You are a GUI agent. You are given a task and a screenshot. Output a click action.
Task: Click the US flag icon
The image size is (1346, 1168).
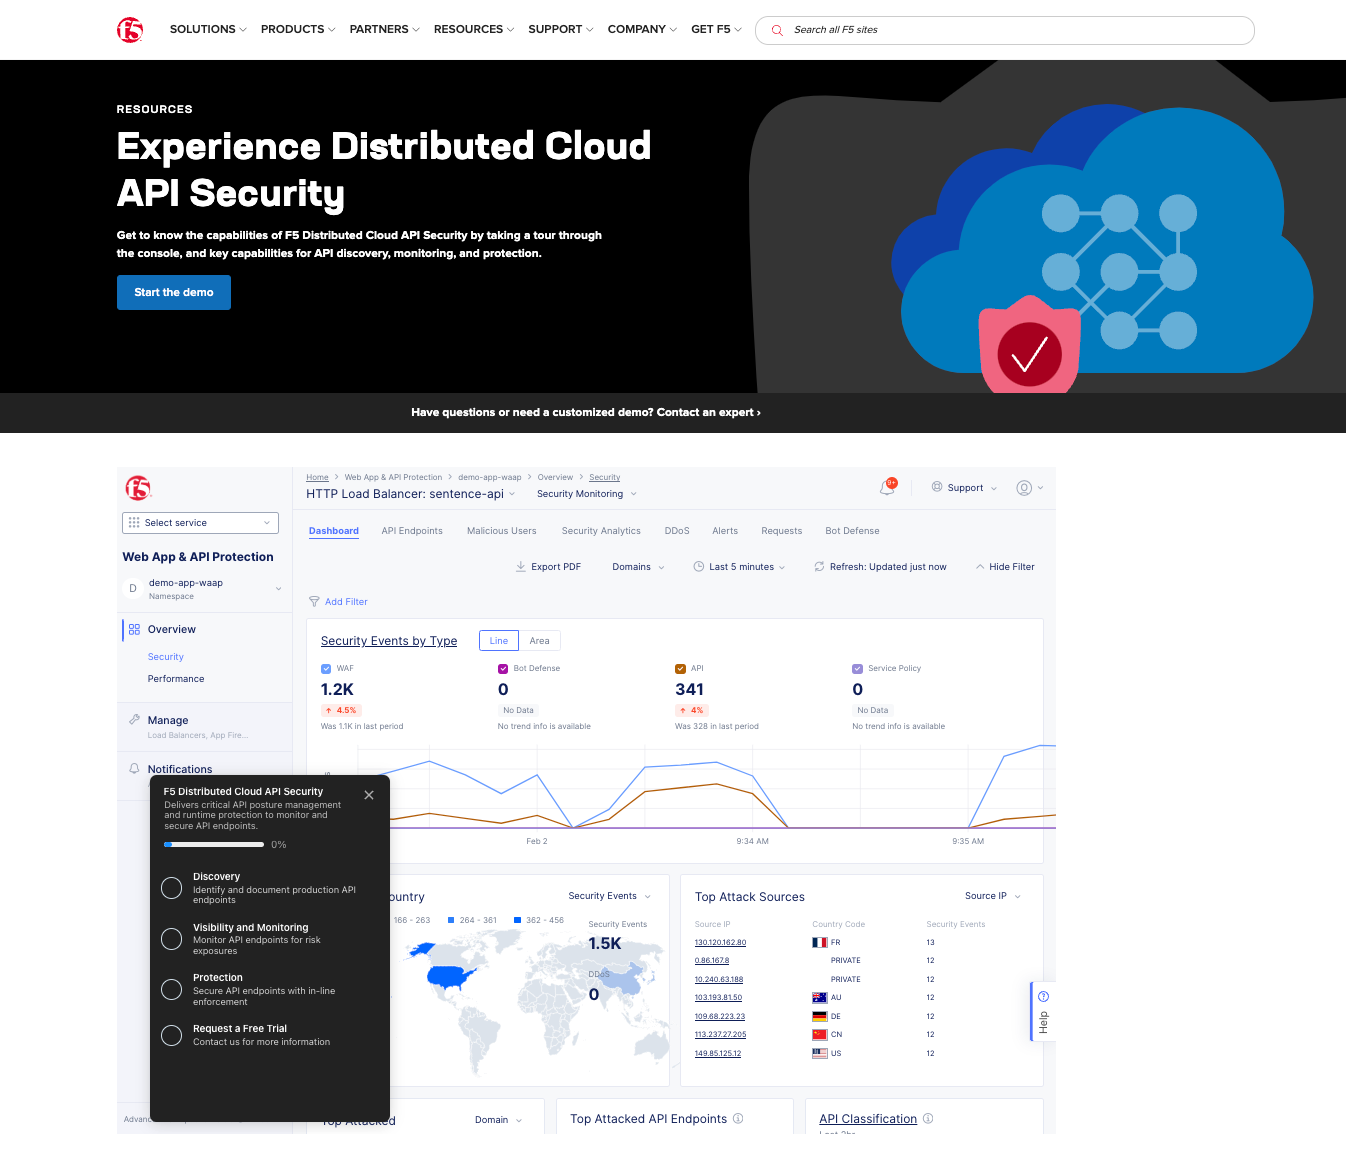coord(819,1053)
